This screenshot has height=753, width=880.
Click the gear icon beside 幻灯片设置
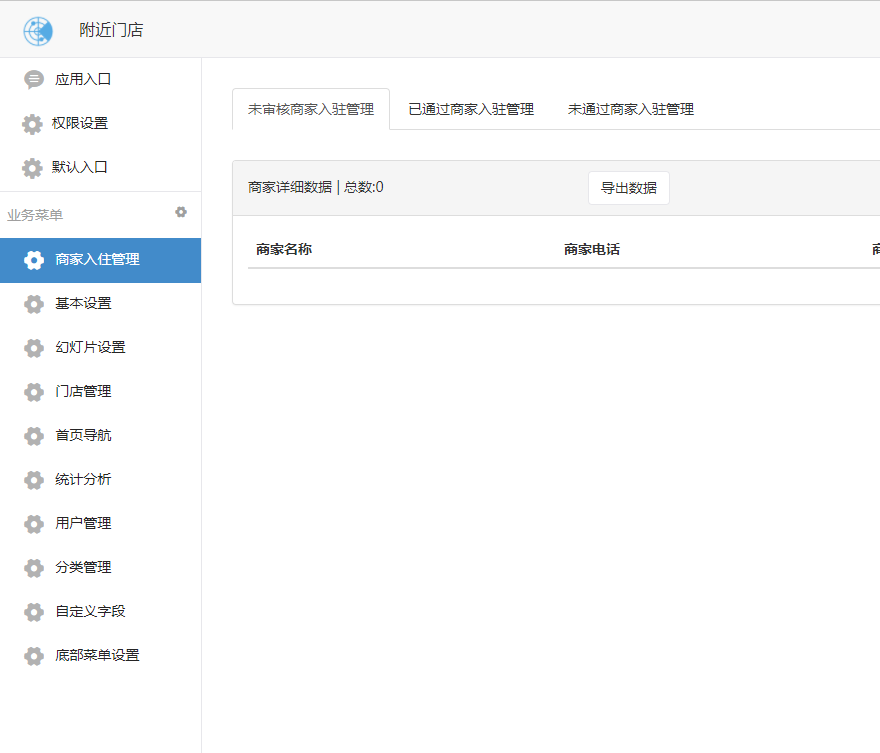pos(34,348)
